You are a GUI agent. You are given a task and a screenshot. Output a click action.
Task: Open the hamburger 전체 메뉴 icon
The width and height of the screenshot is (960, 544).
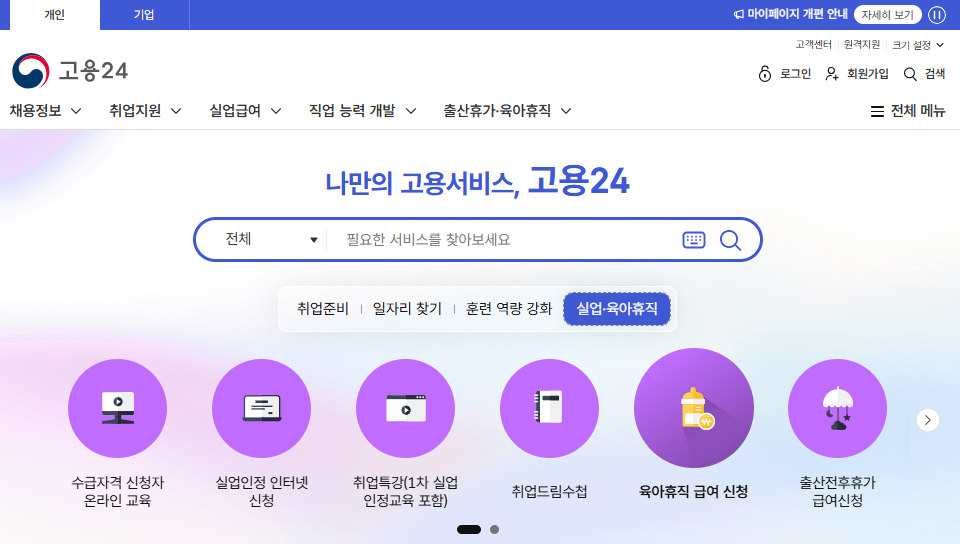(877, 111)
